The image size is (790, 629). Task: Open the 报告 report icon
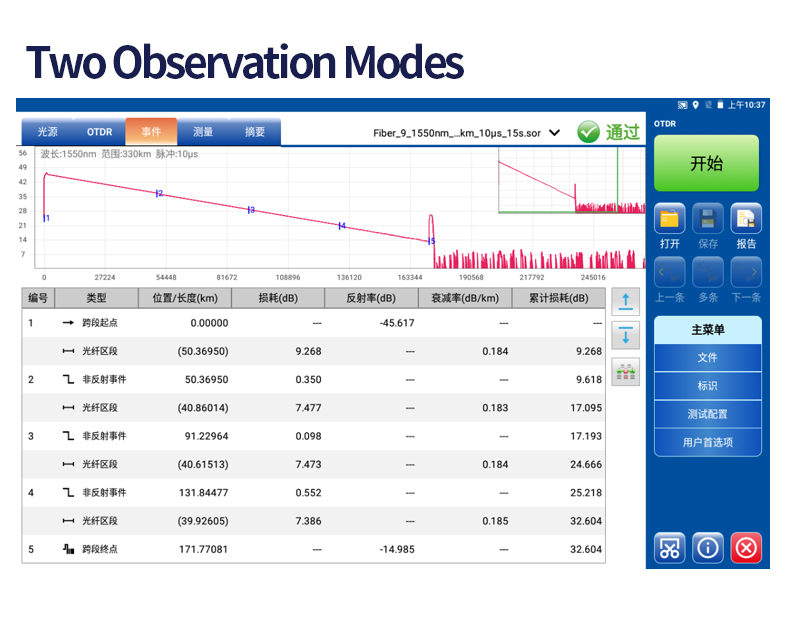746,219
